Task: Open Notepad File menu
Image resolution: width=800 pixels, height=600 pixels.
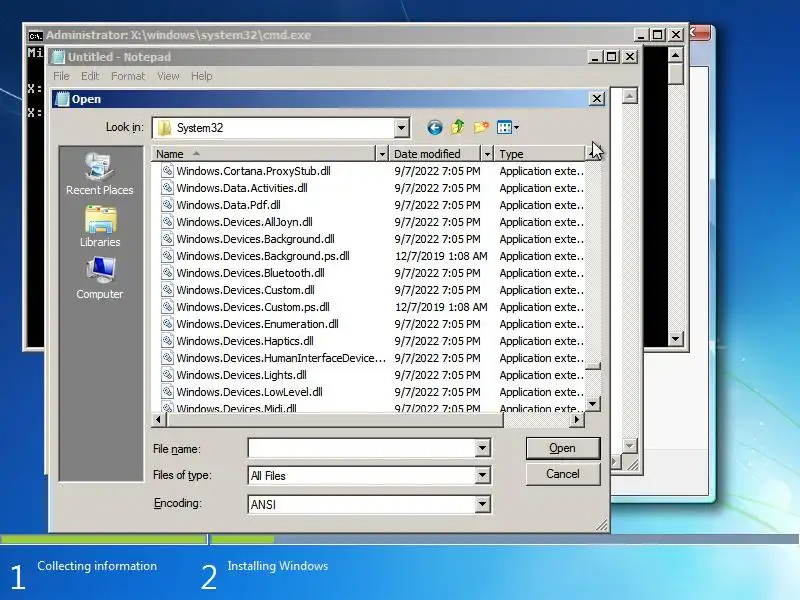Action: coord(61,76)
